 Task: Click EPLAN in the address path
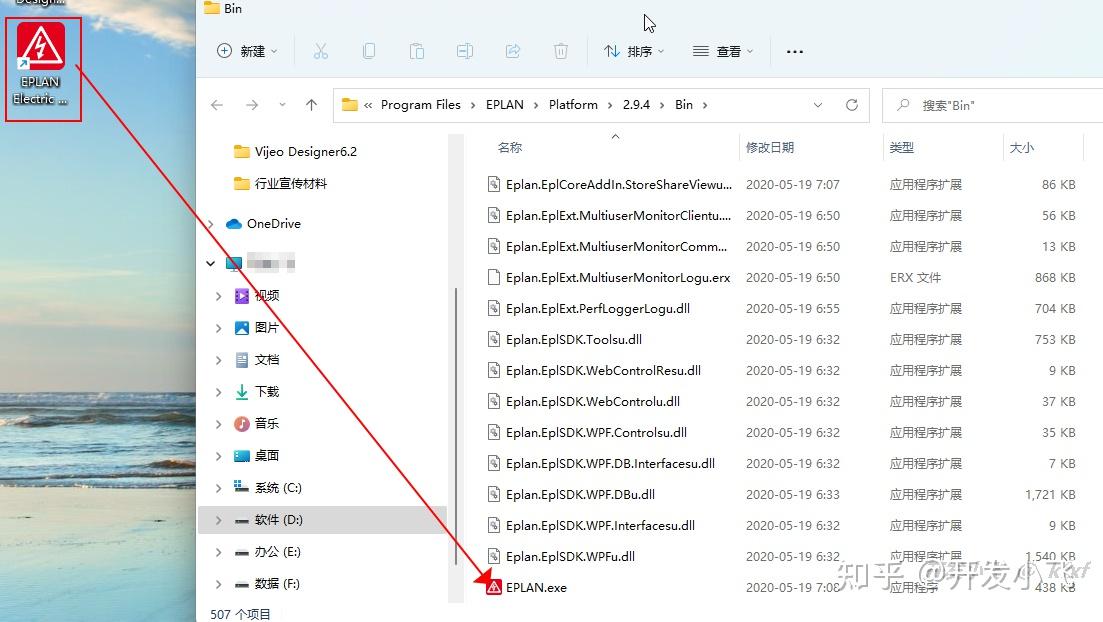(504, 105)
